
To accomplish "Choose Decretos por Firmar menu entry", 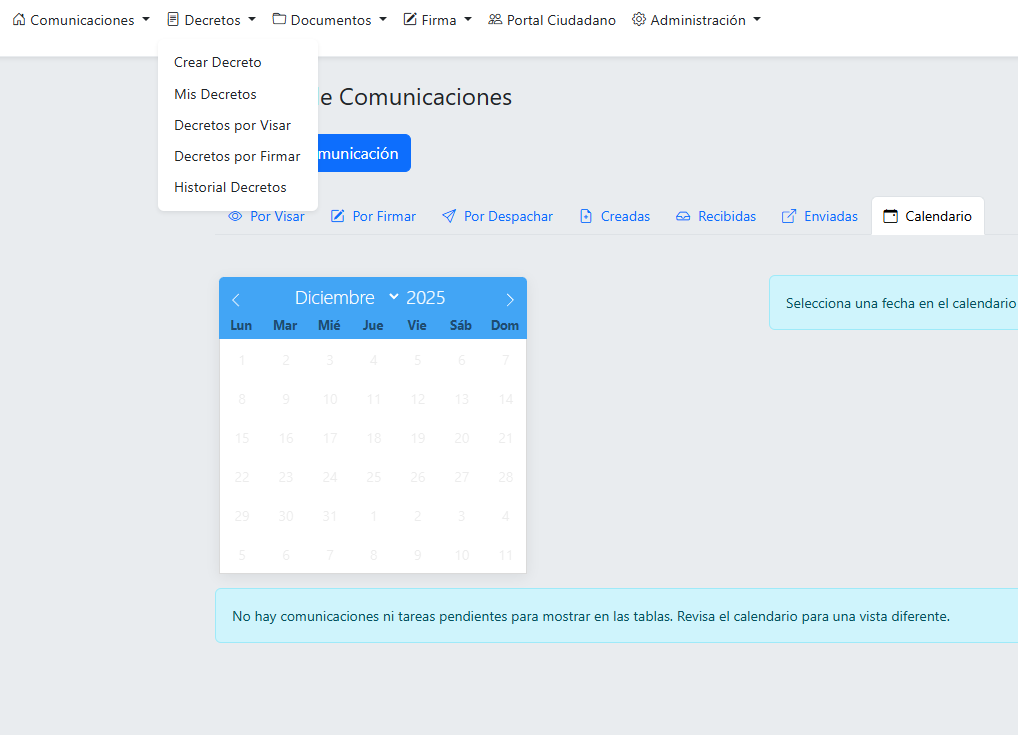I will [237, 156].
